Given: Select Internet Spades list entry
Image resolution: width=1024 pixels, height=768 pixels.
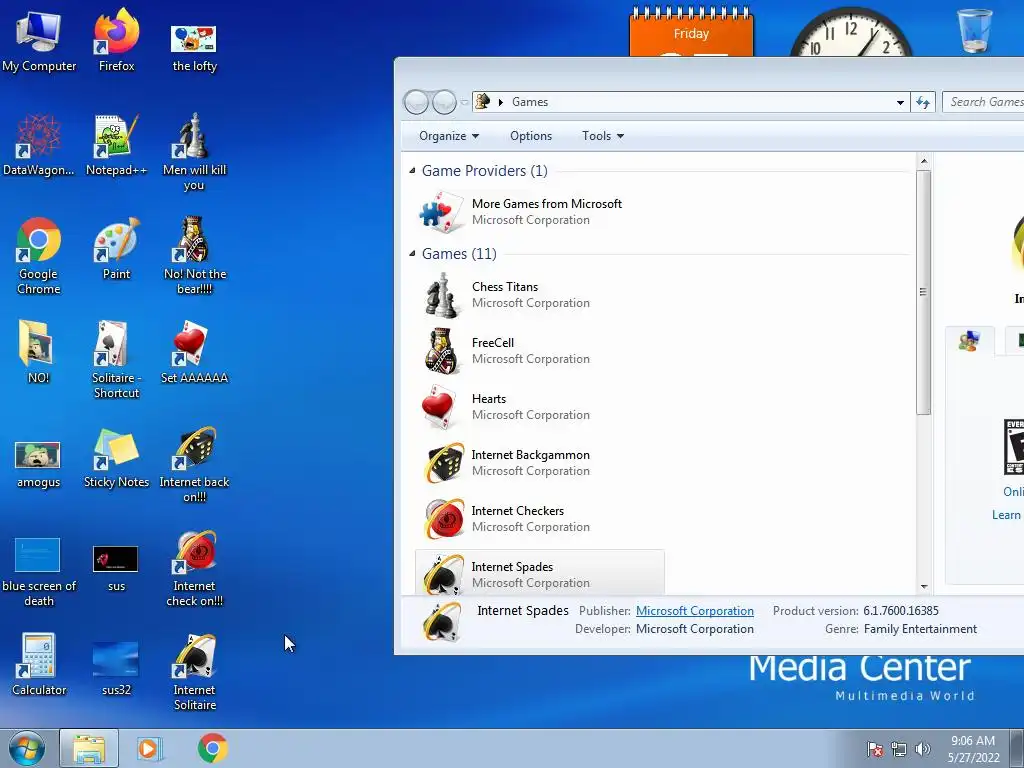Looking at the screenshot, I should [539, 573].
